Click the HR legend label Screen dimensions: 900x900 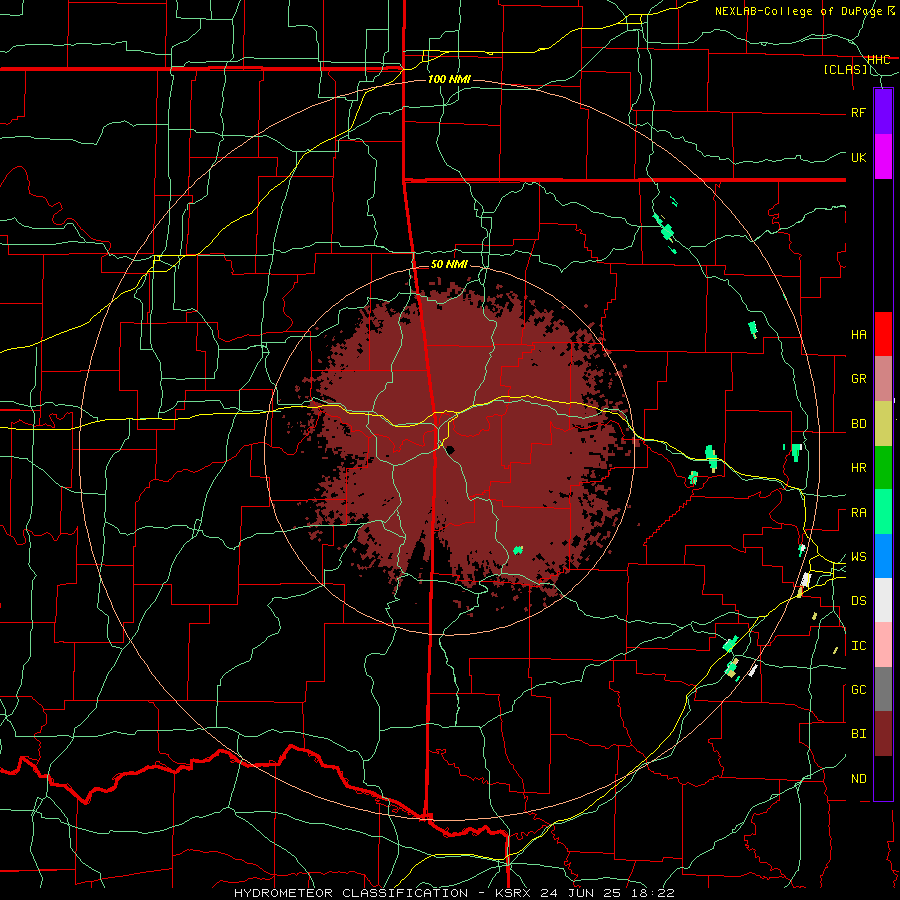(x=859, y=468)
